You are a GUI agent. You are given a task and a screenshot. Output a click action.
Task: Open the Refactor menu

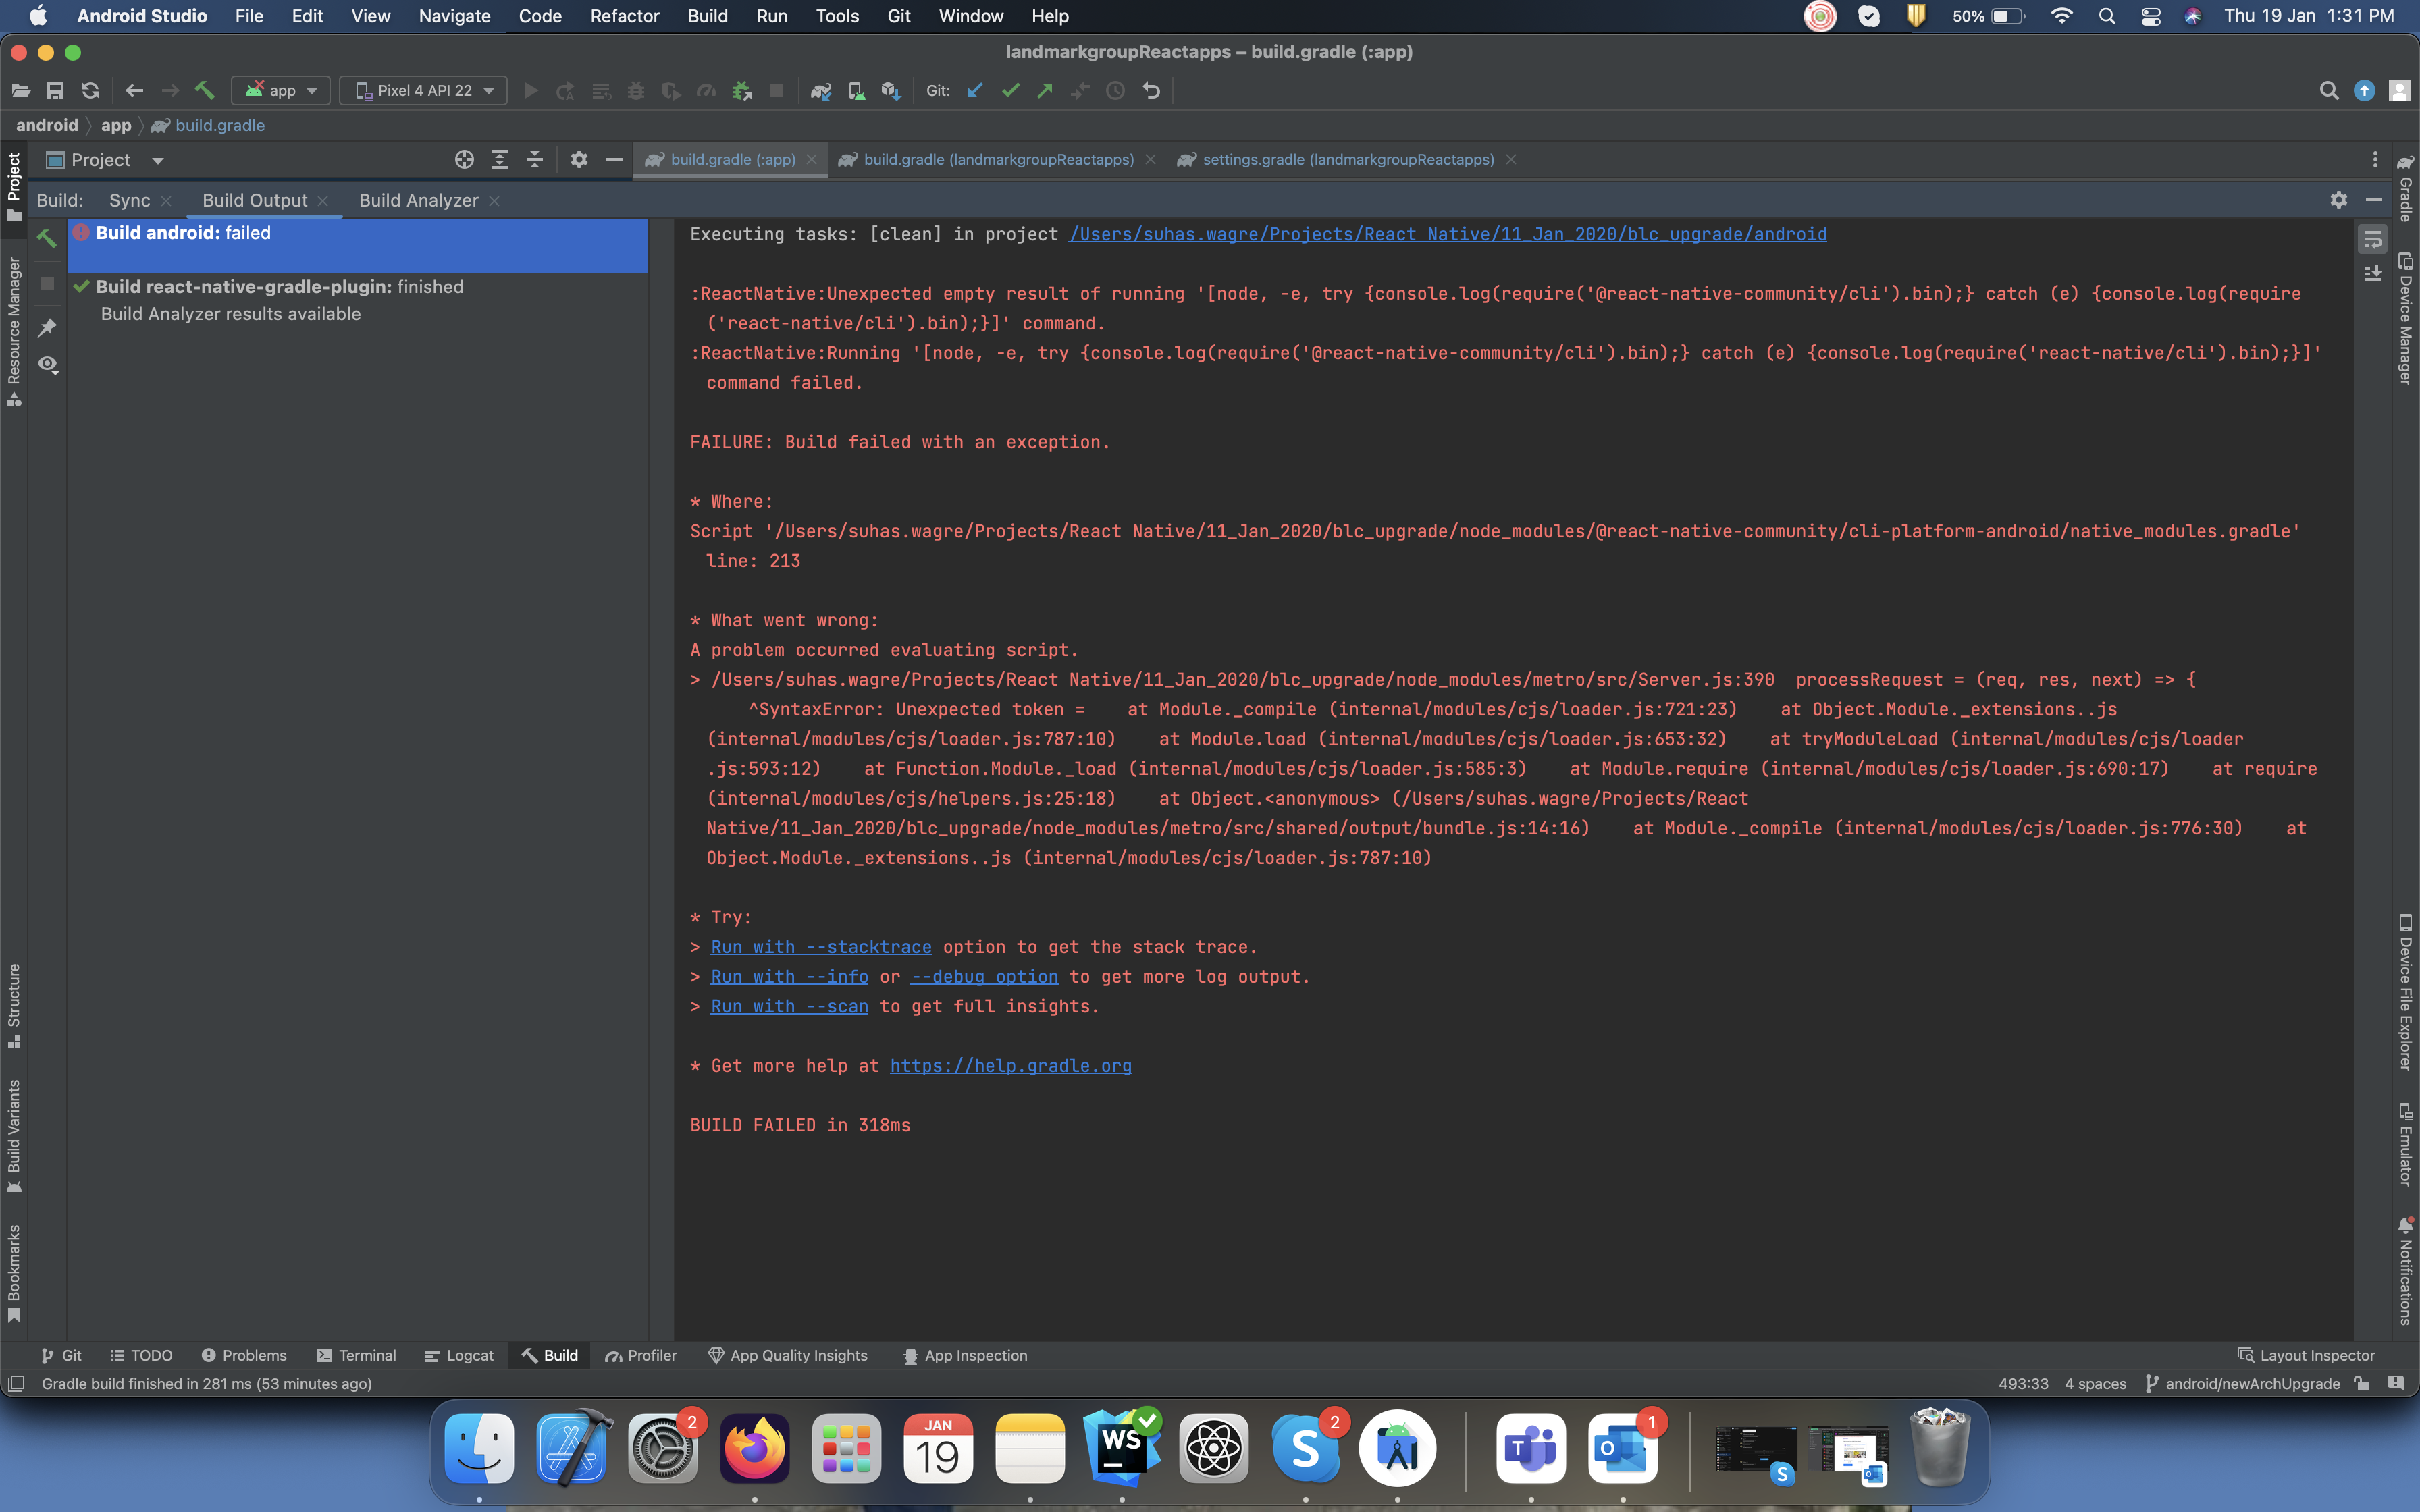(x=625, y=16)
